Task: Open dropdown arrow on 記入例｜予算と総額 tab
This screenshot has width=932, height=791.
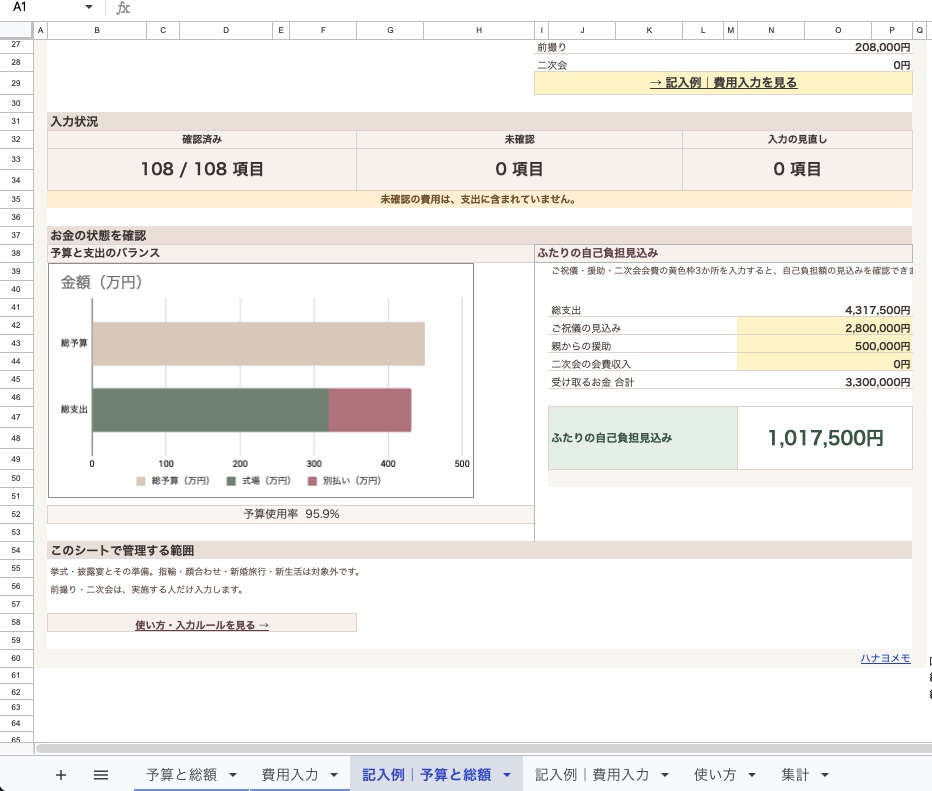Action: click(x=507, y=774)
